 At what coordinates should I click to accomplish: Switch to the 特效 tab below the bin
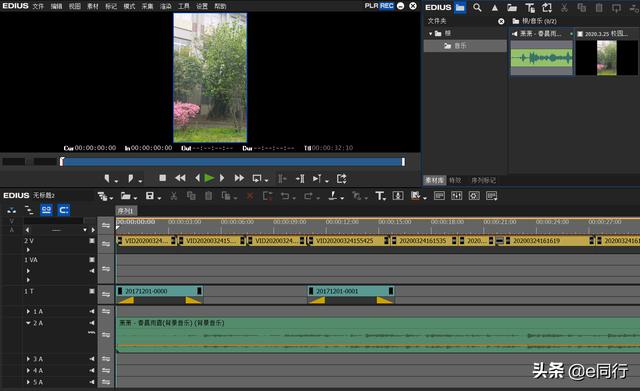click(x=455, y=180)
